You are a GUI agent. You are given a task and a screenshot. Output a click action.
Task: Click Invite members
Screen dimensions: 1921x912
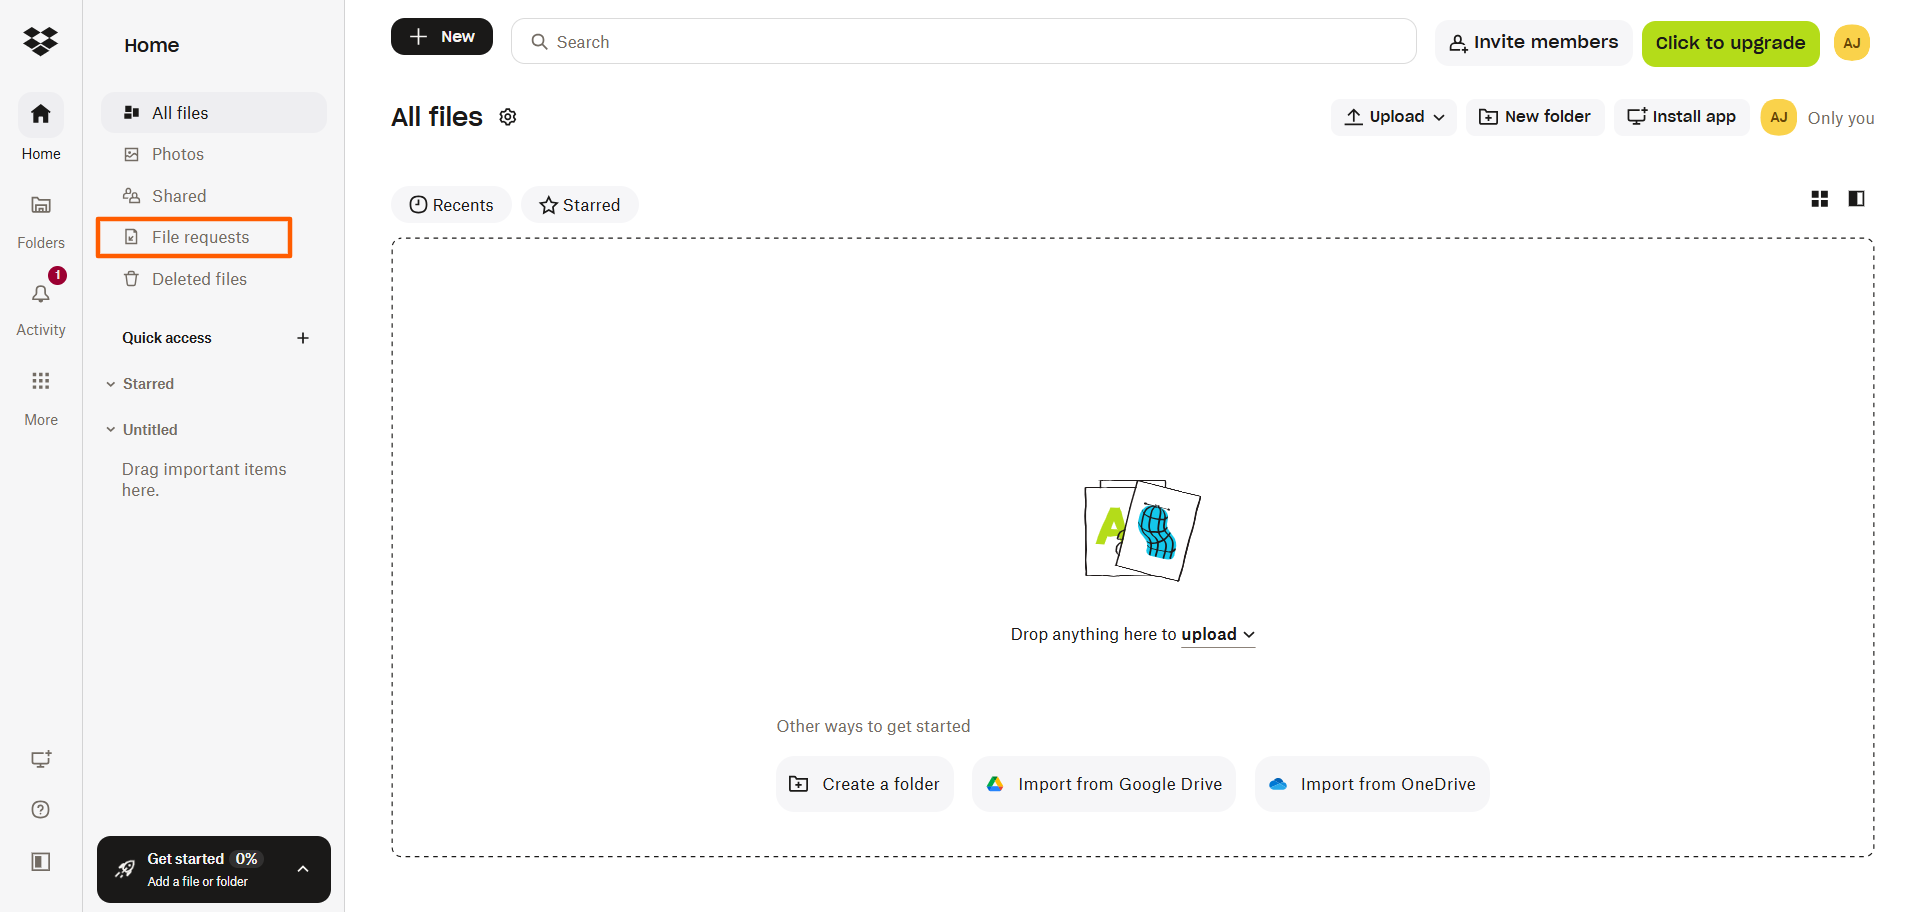click(x=1534, y=43)
